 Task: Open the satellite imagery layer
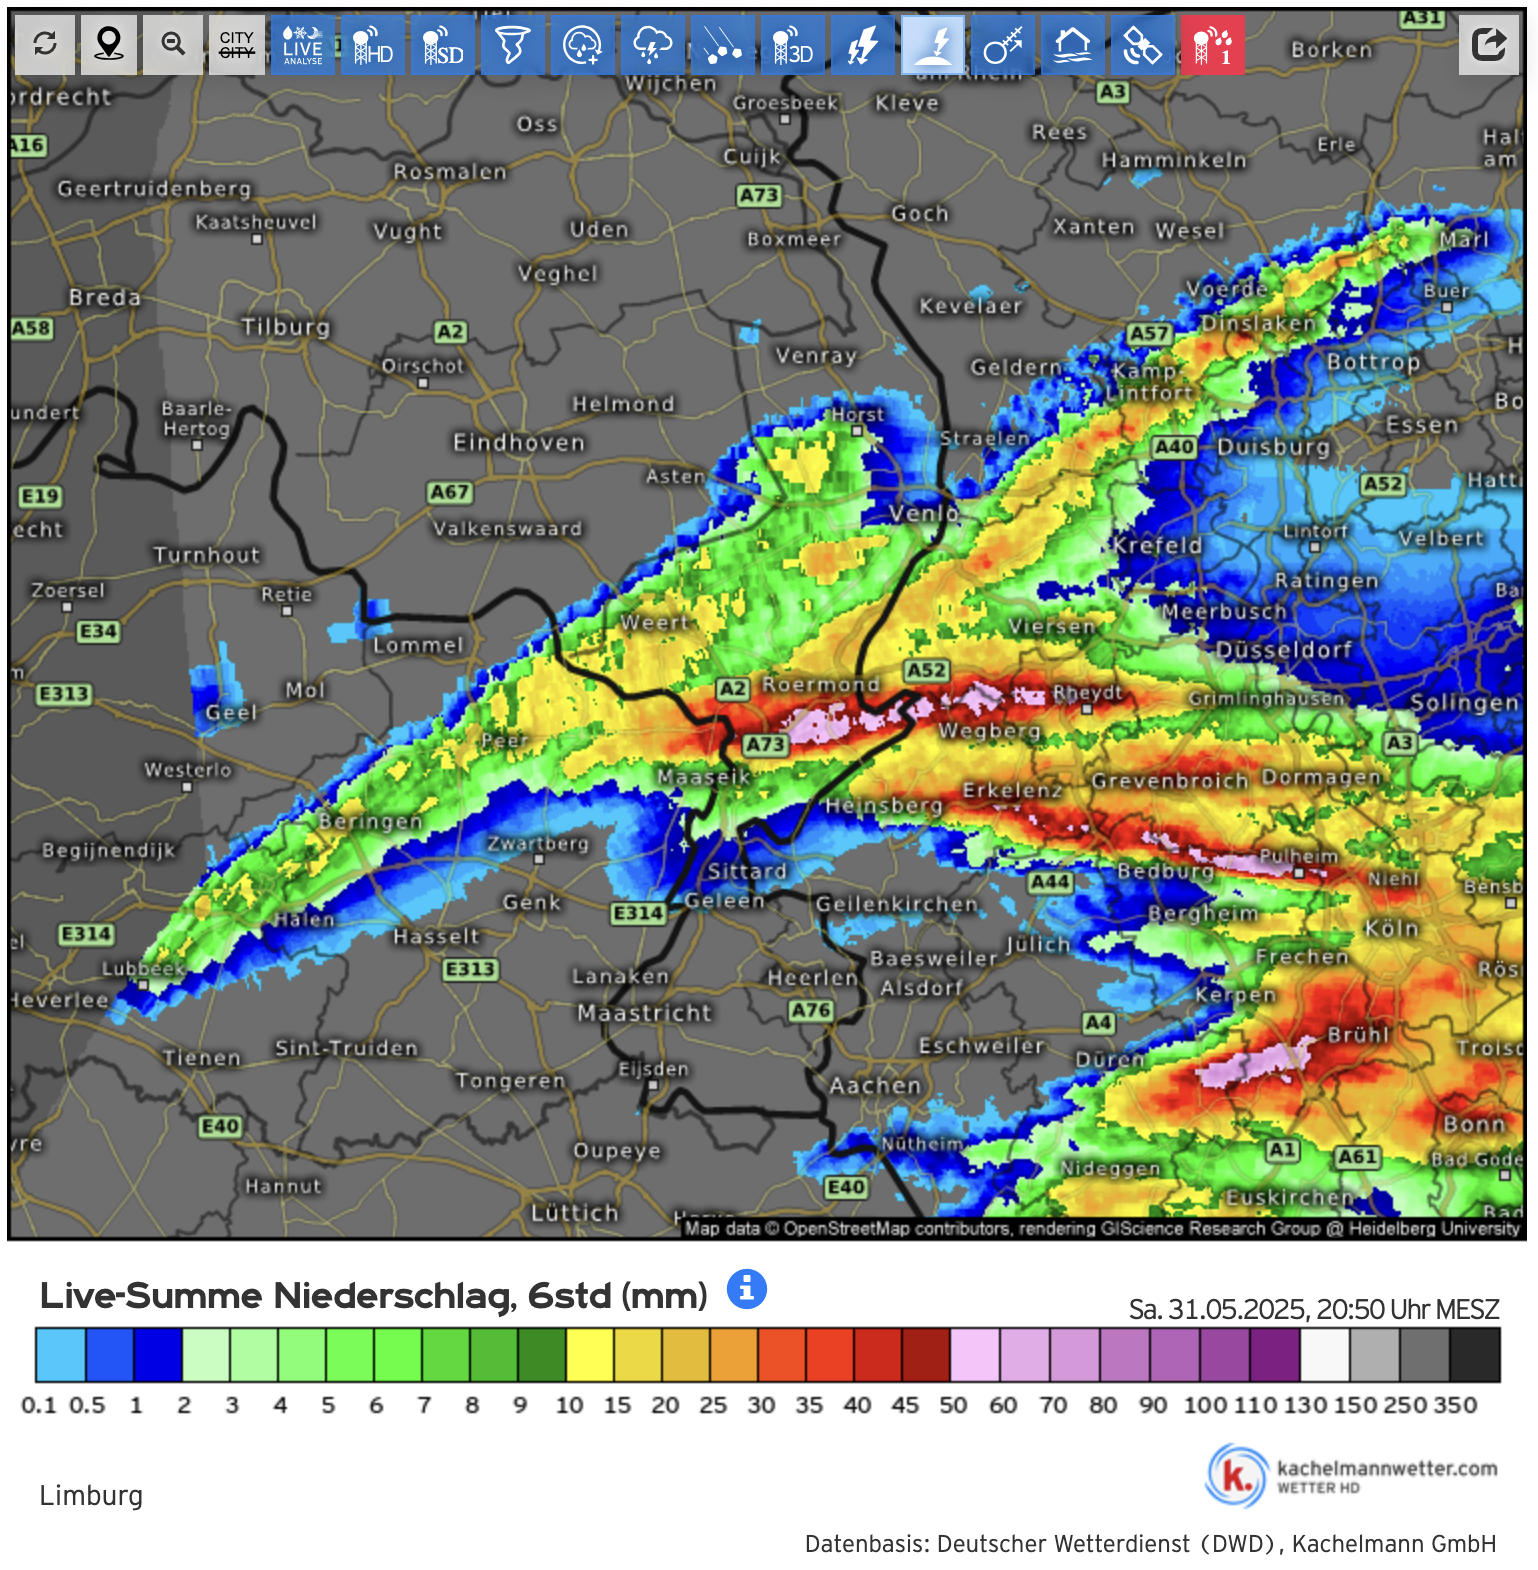click(1143, 44)
